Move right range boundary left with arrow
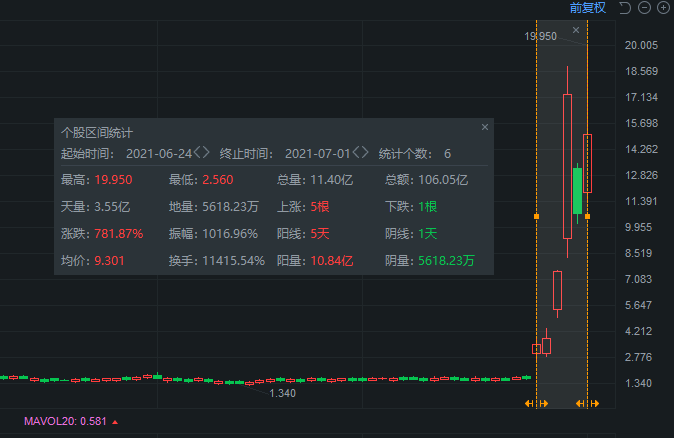 pyautogui.click(x=581, y=403)
